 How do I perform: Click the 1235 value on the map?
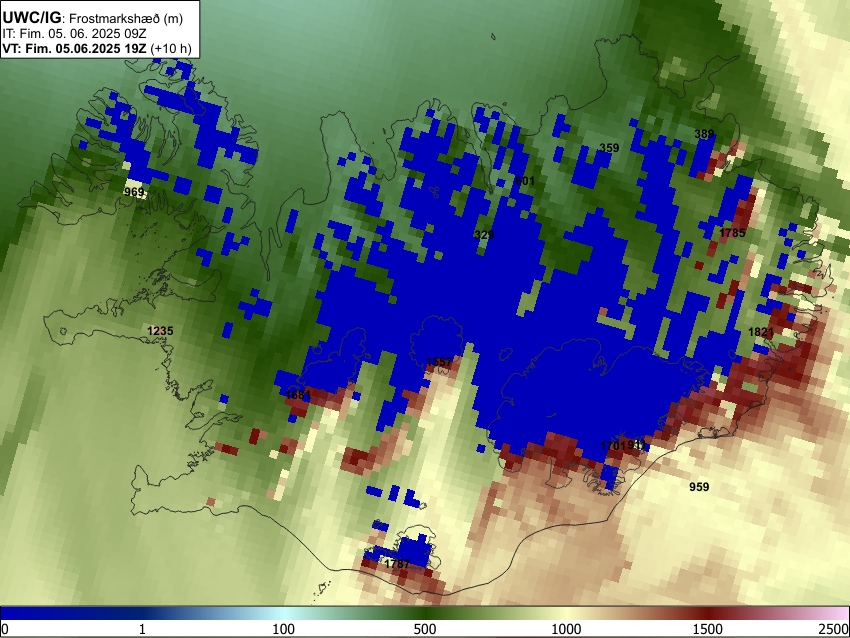(x=160, y=331)
